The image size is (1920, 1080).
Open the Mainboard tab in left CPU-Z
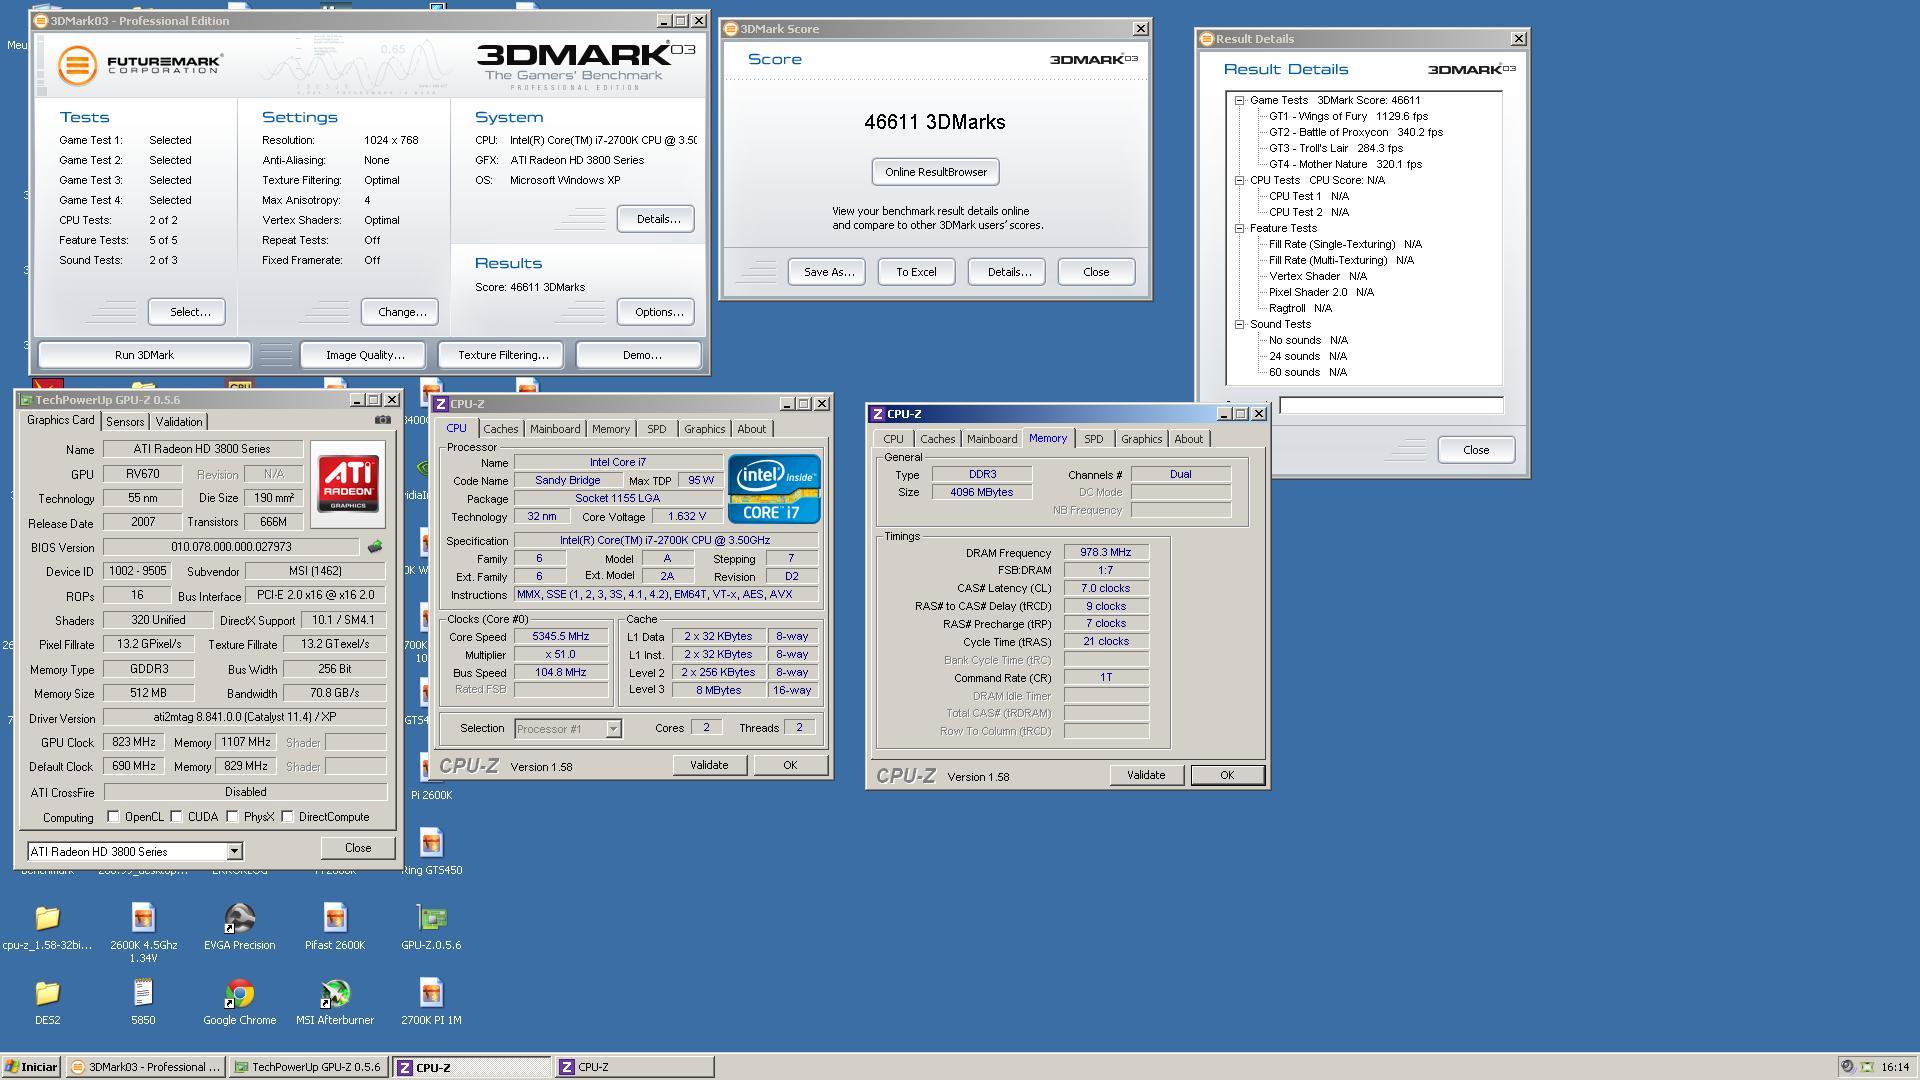click(x=555, y=429)
